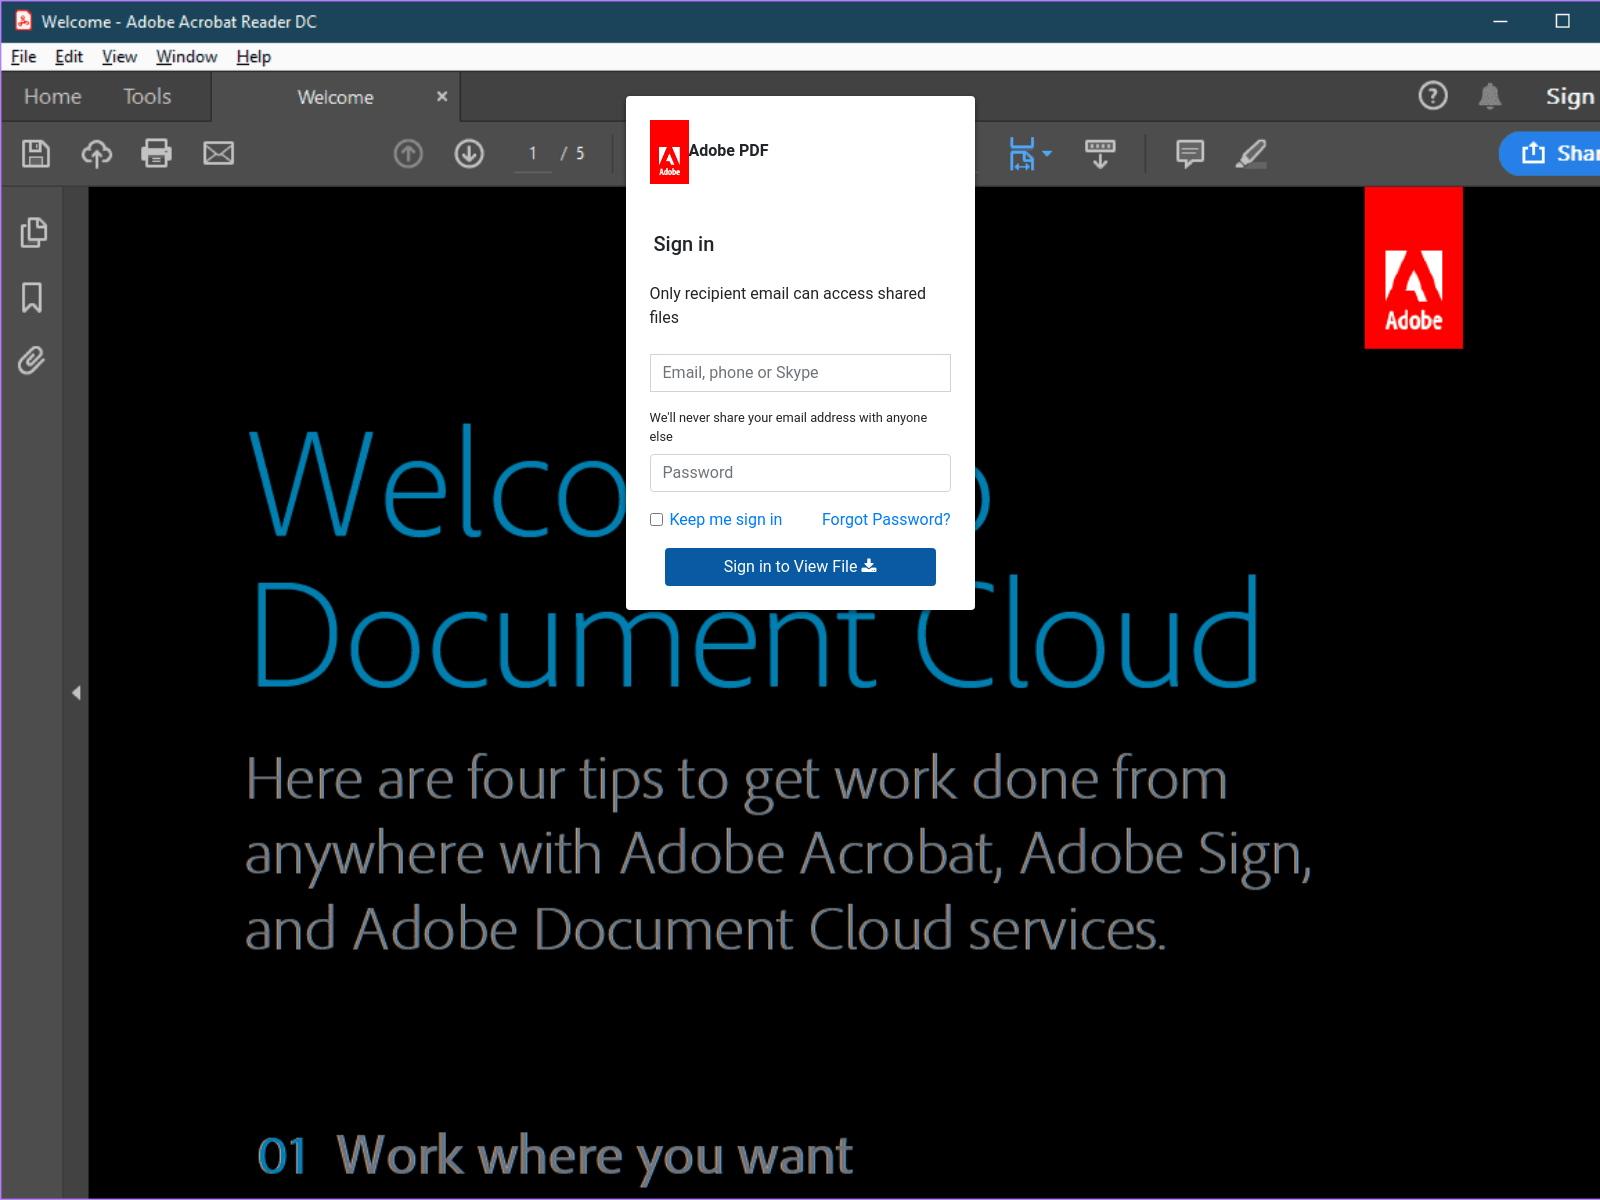Click the Forgot Password? link
Image resolution: width=1600 pixels, height=1200 pixels.
point(886,520)
